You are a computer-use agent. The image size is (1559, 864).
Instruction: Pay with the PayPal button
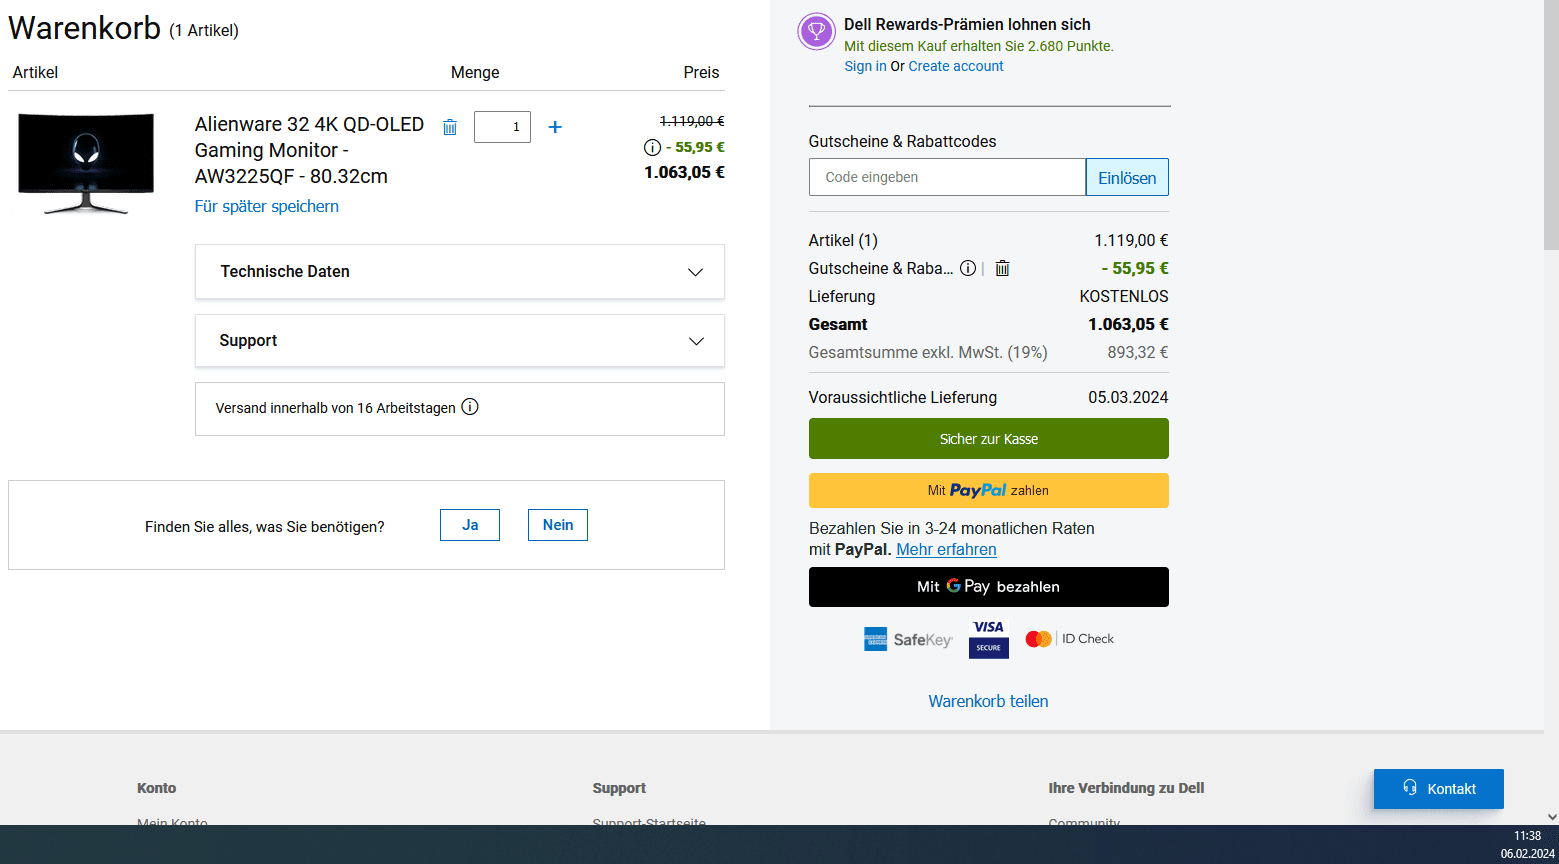coord(989,490)
